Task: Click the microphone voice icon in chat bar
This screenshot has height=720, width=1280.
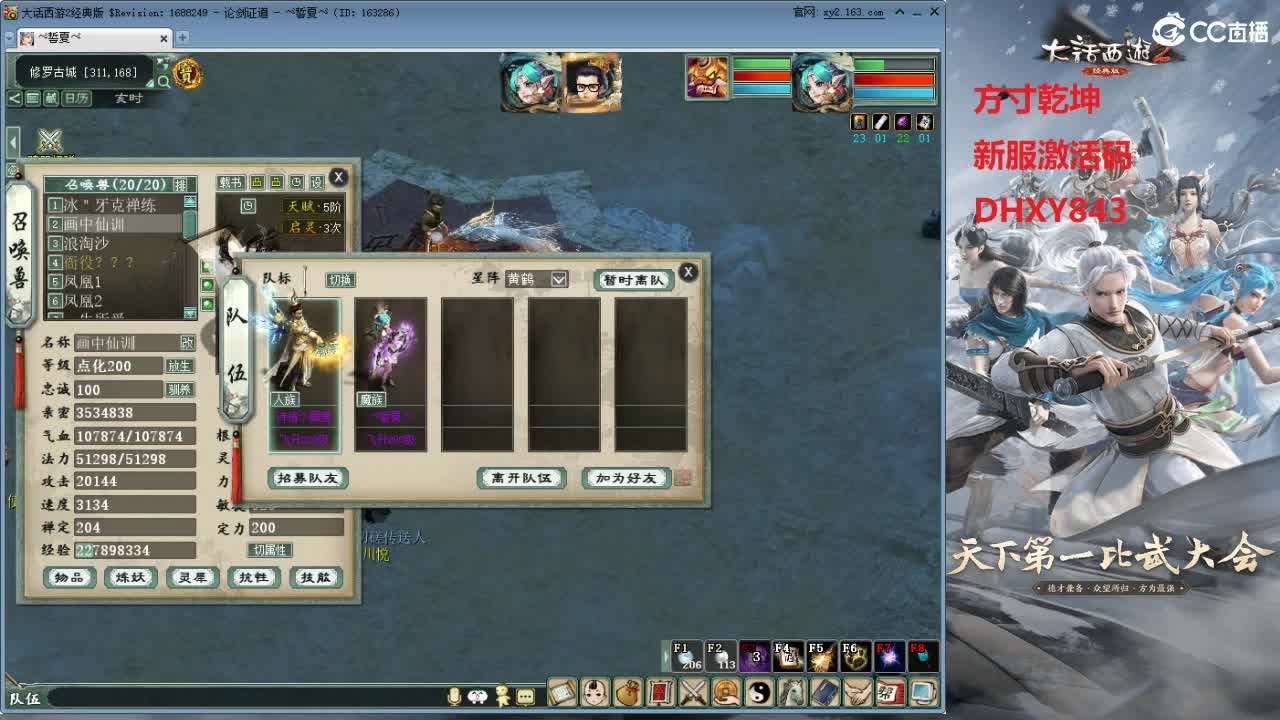Action: [x=454, y=697]
